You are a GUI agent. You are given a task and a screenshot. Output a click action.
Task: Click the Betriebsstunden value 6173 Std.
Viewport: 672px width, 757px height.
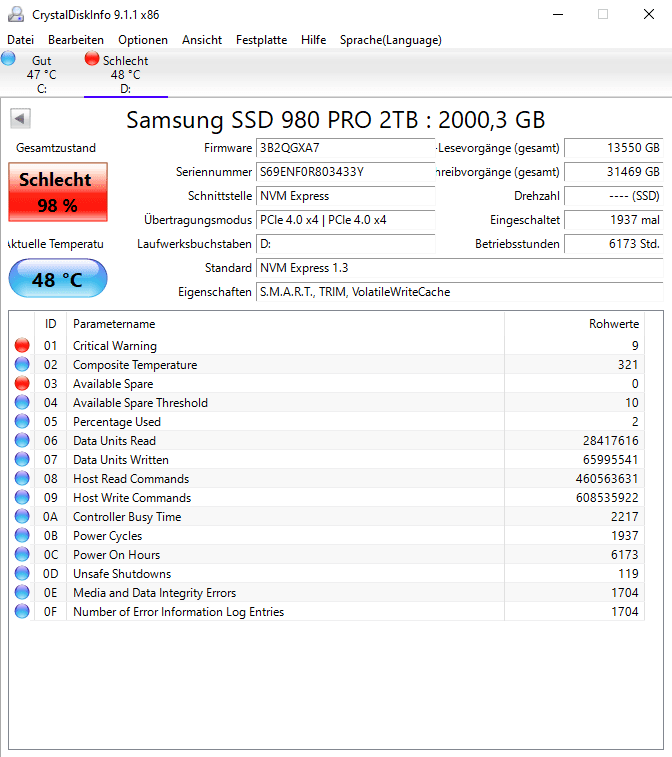pyautogui.click(x=614, y=244)
